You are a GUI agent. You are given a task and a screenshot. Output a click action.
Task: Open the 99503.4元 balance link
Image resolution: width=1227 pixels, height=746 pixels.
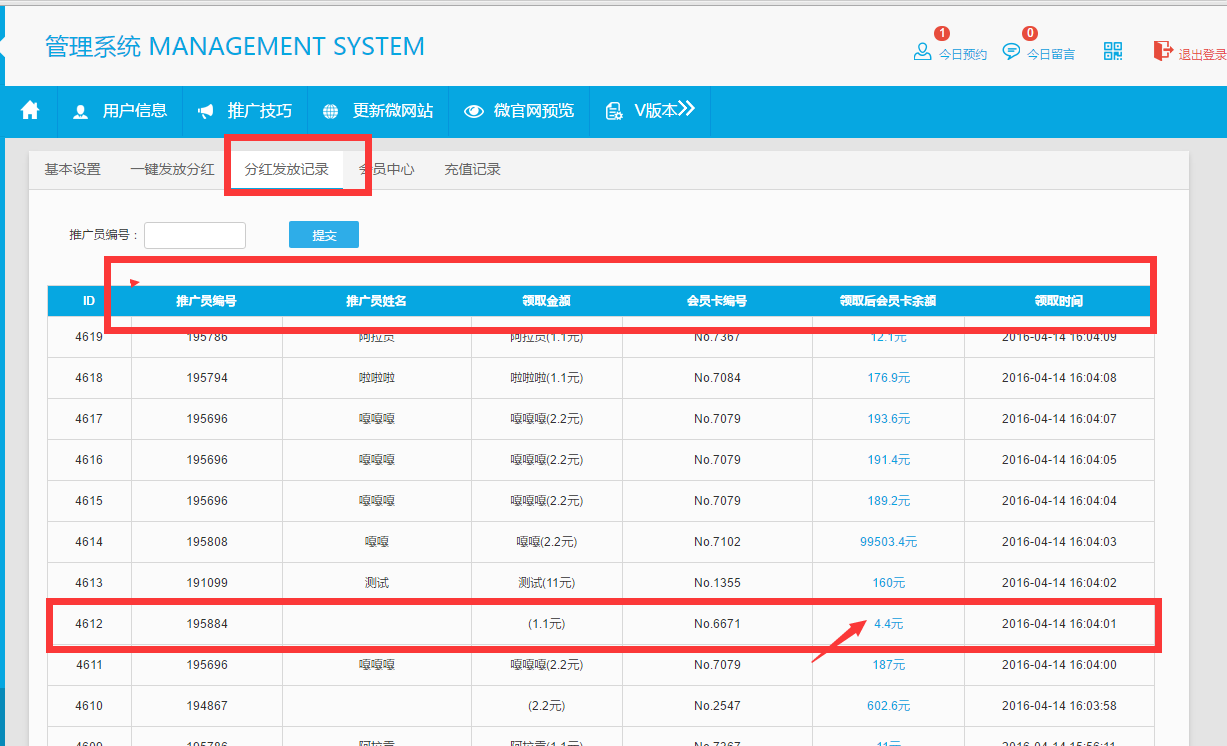(x=888, y=542)
